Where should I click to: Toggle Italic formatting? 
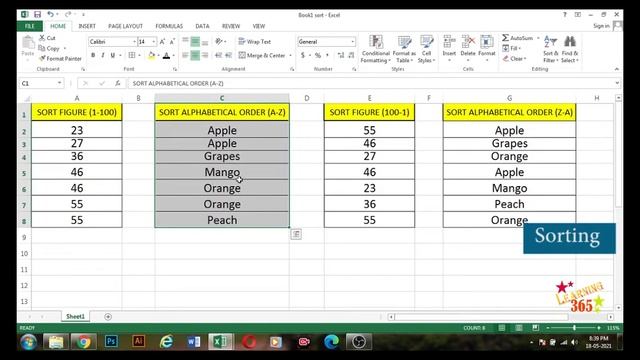[x=103, y=55]
